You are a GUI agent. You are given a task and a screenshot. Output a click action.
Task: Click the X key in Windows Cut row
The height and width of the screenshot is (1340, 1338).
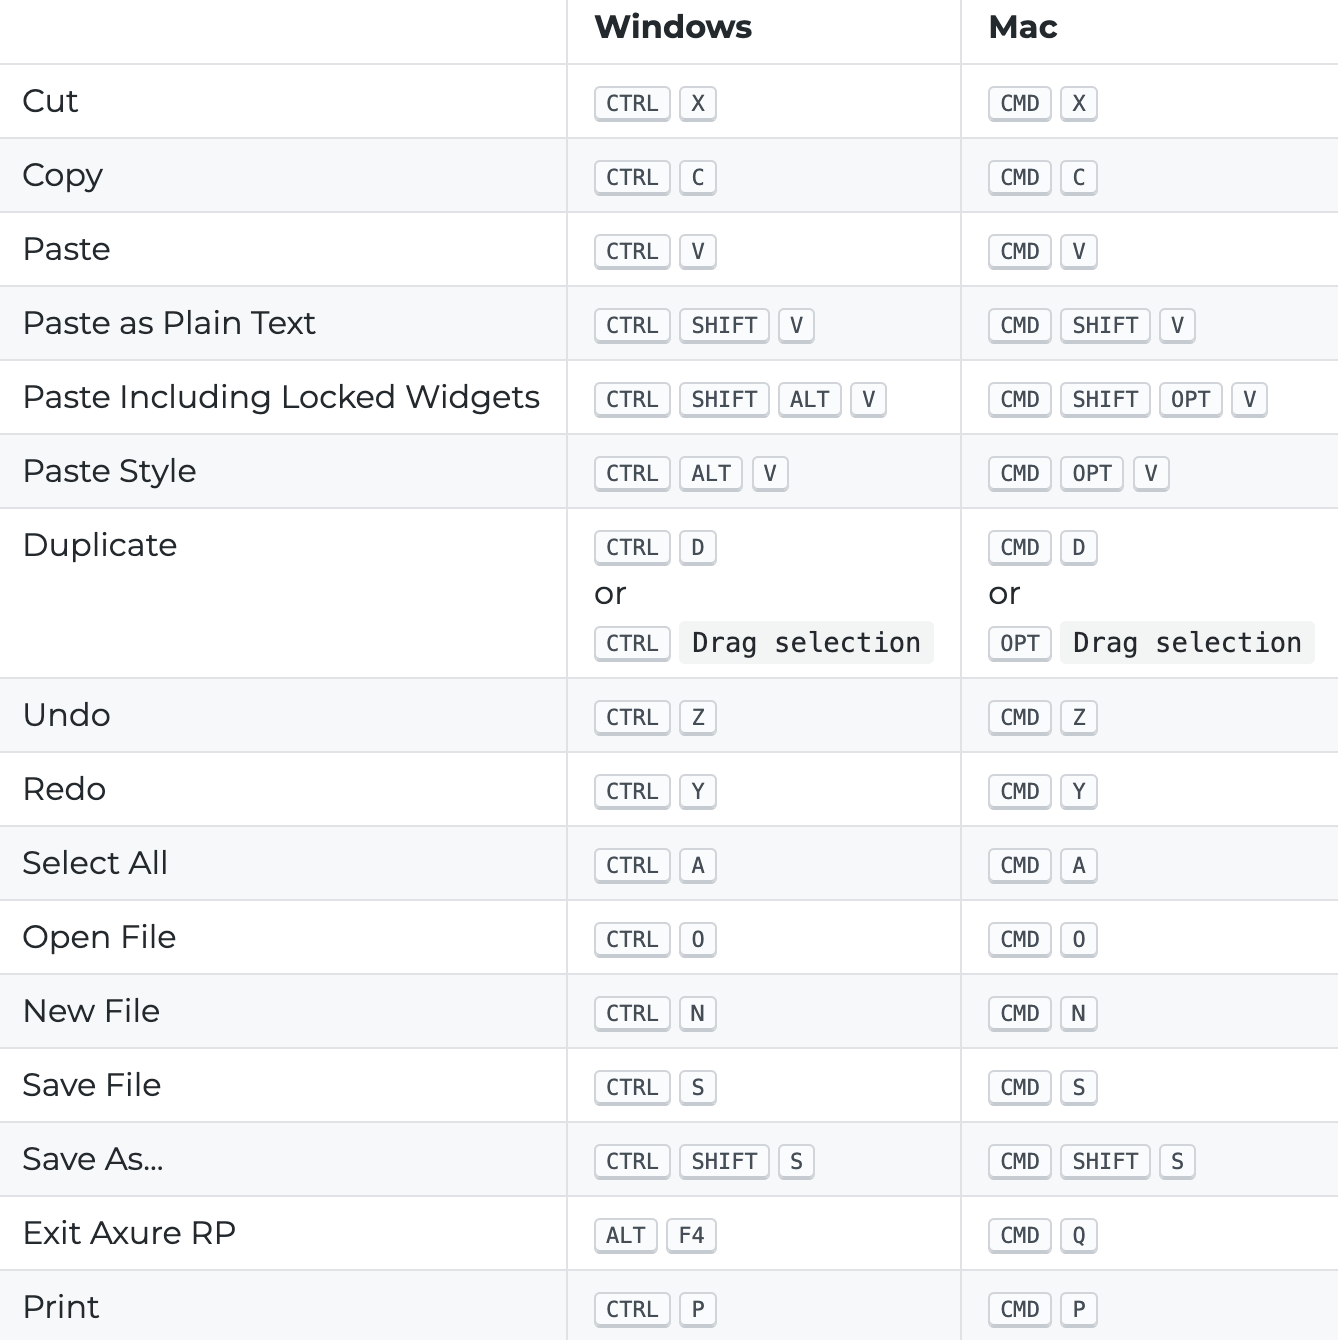tap(698, 103)
